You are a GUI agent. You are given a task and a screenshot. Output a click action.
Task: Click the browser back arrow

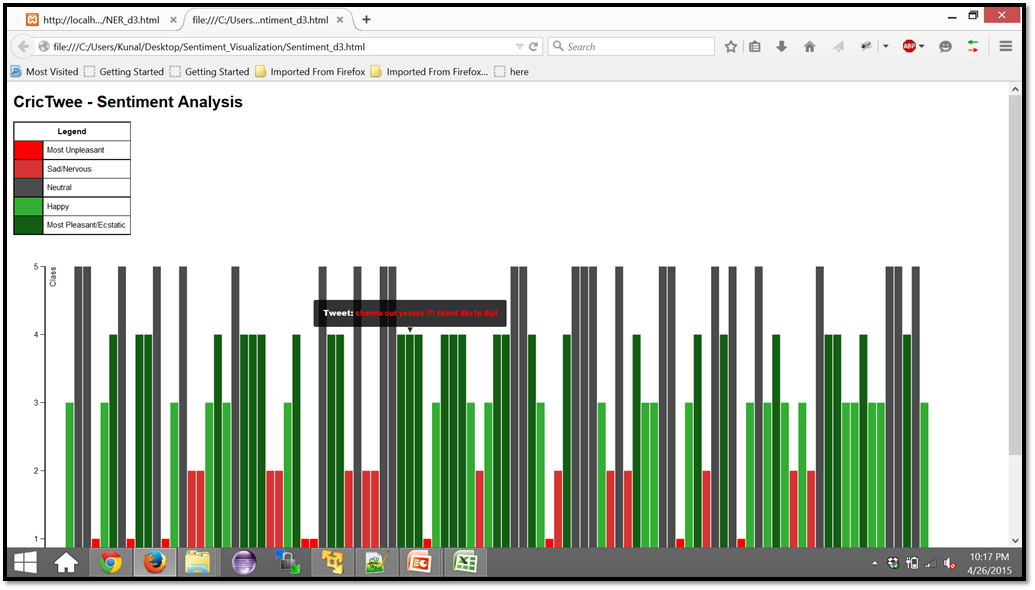click(x=23, y=47)
